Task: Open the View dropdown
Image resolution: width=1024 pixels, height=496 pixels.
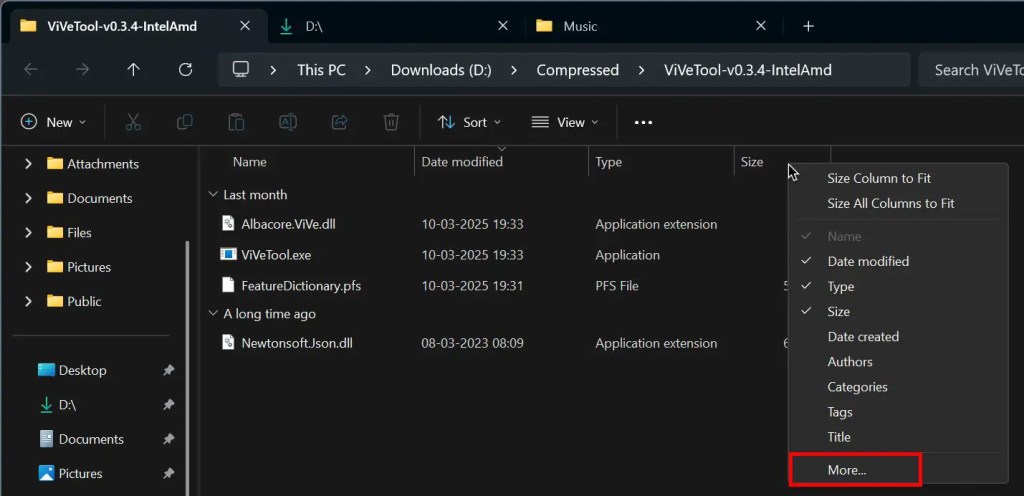Action: 565,122
